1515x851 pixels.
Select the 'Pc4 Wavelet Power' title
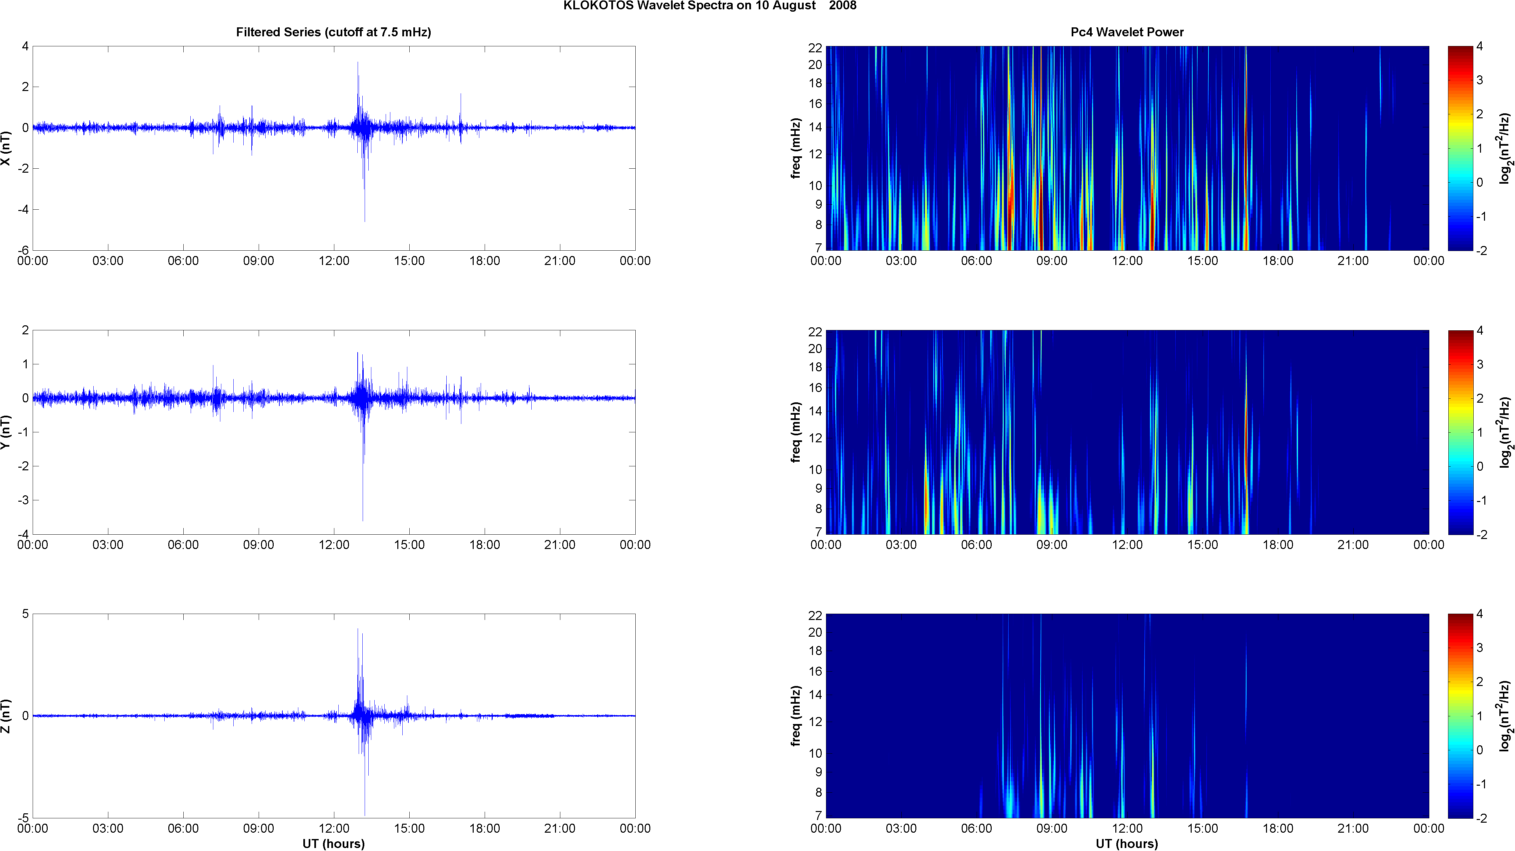[x=1127, y=32]
